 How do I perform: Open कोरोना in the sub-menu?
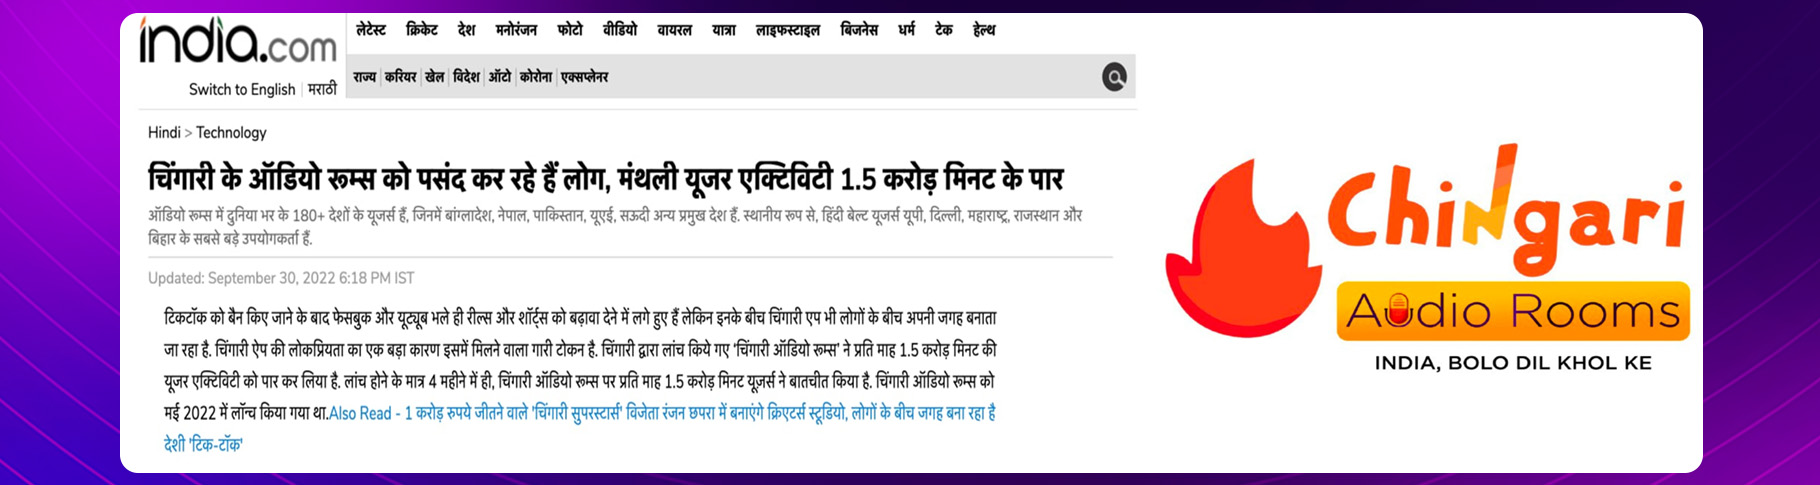536,77
